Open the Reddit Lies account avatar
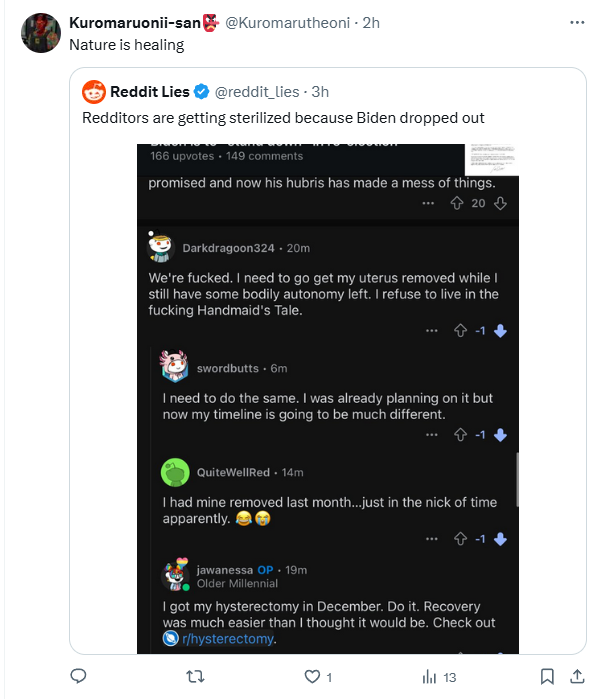 [x=94, y=92]
